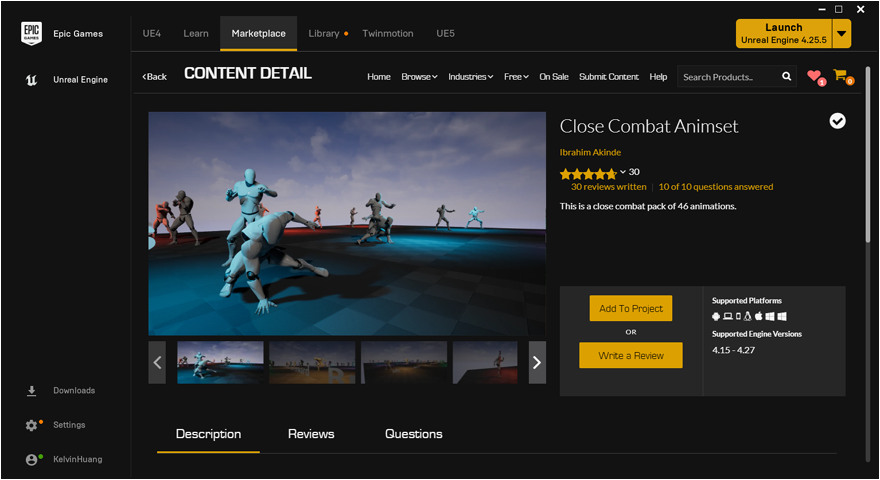Expand the Browse menu
This screenshot has height=480, width=880.
click(x=419, y=77)
